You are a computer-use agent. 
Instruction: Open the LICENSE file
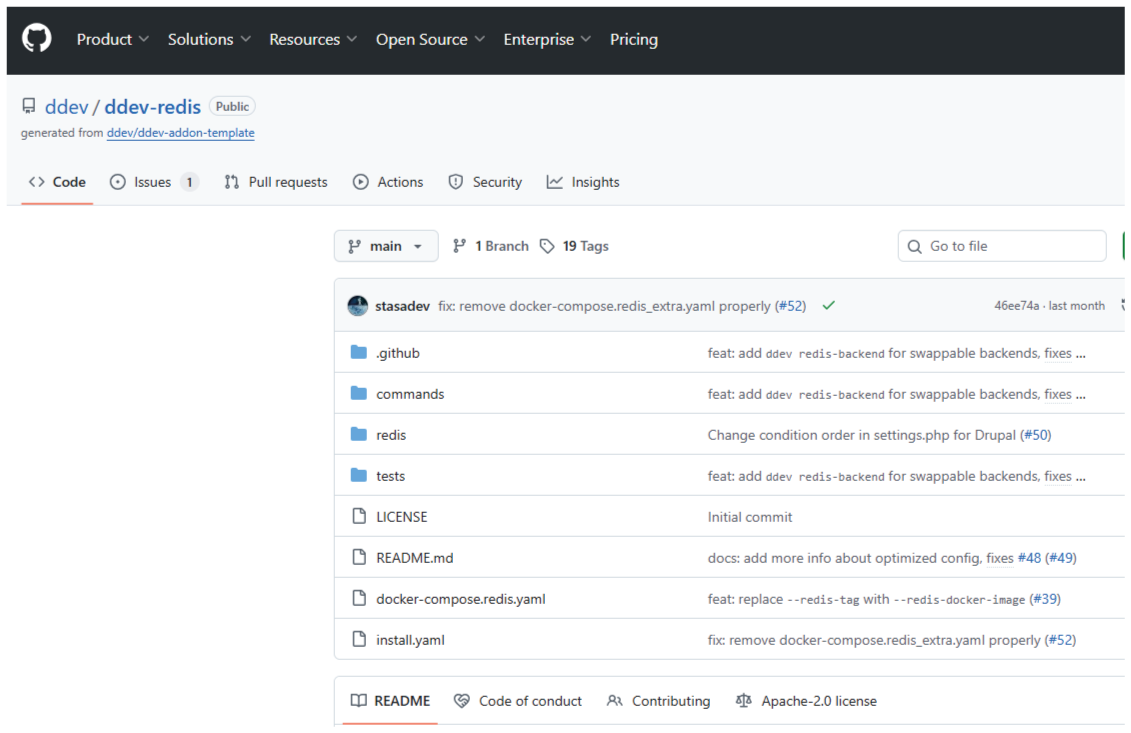click(x=402, y=517)
